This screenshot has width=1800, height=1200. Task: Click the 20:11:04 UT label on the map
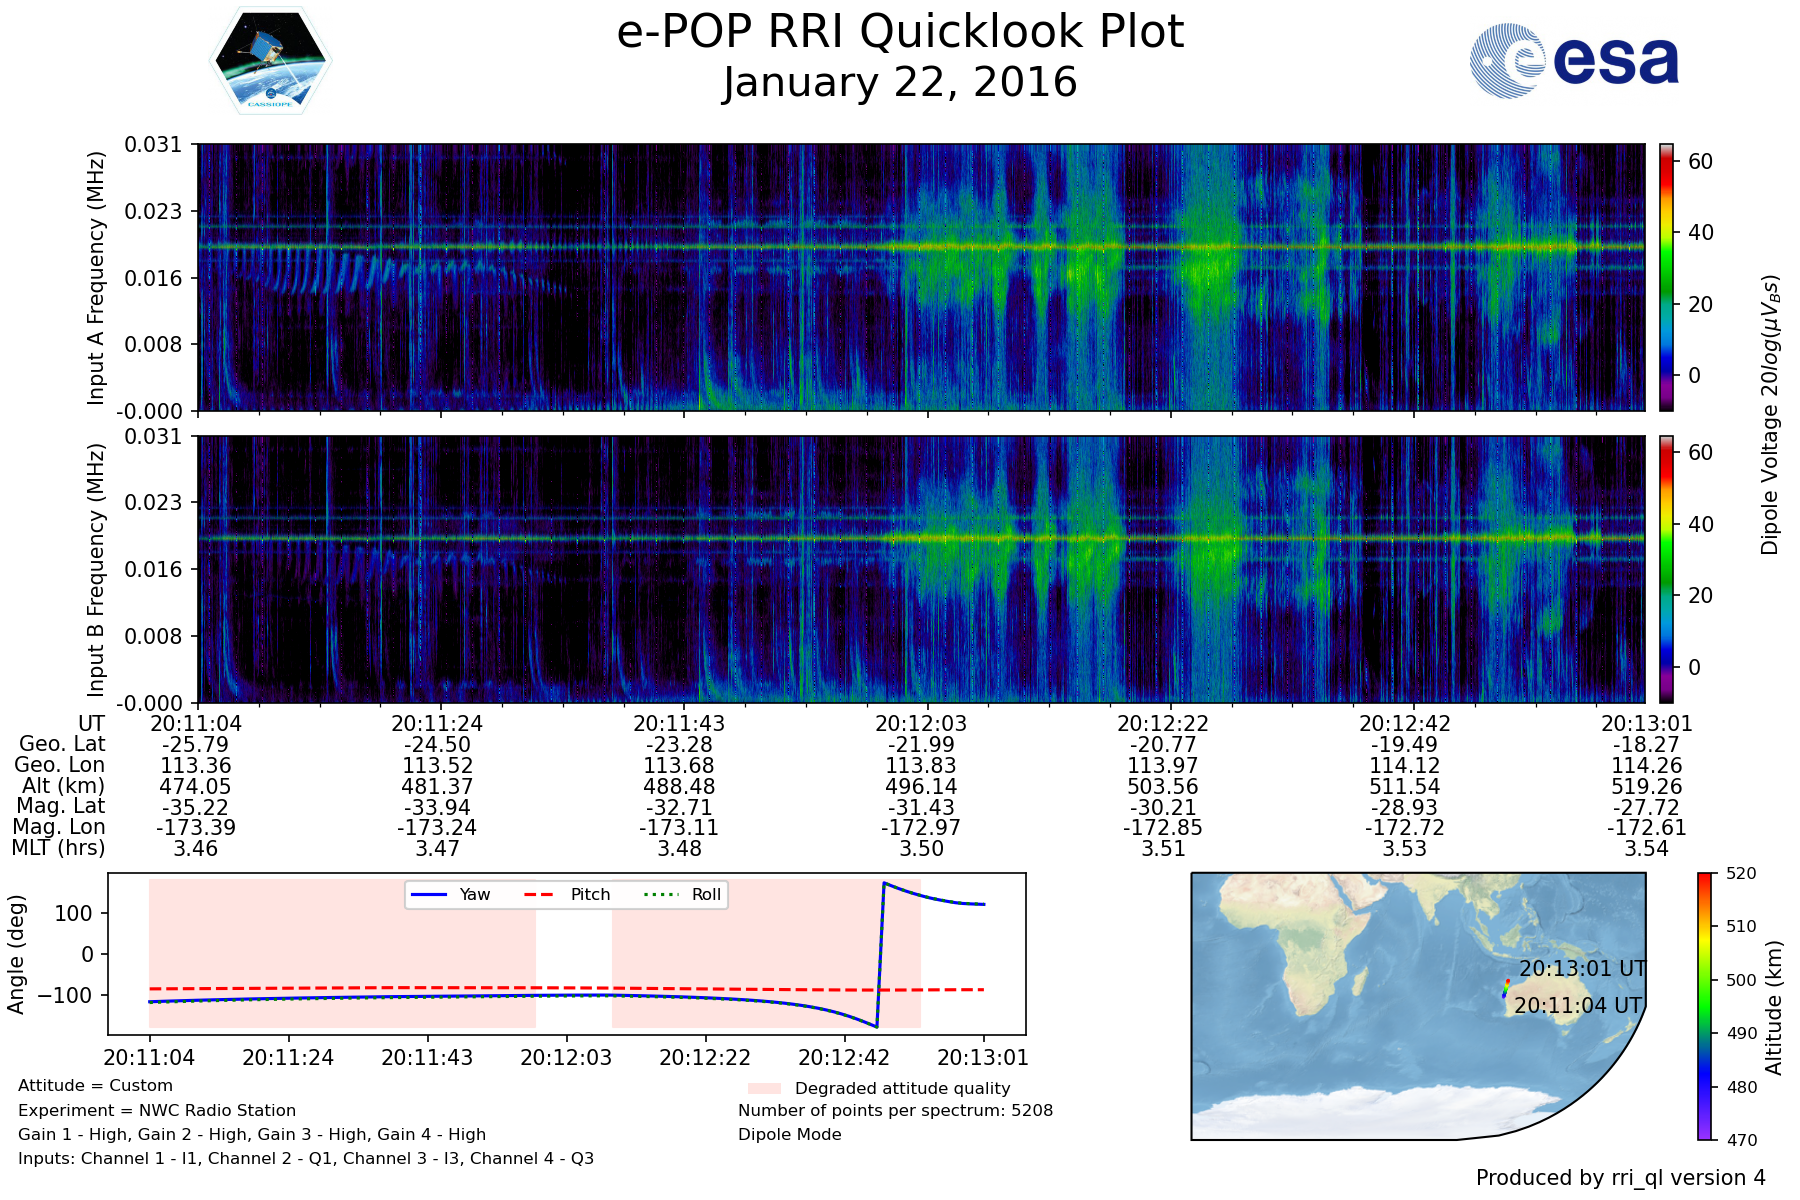point(1577,1006)
